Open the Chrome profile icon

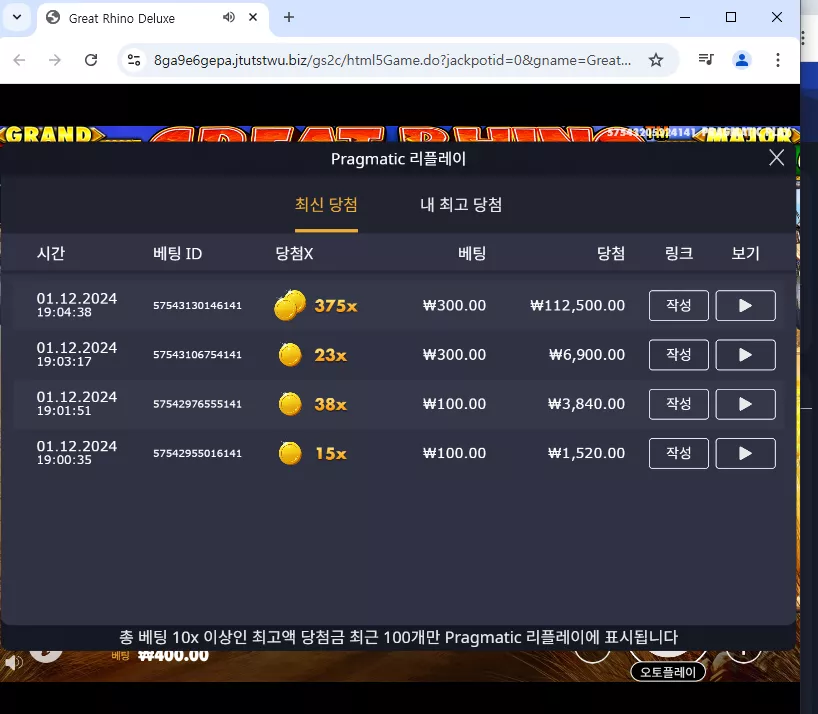tap(741, 60)
